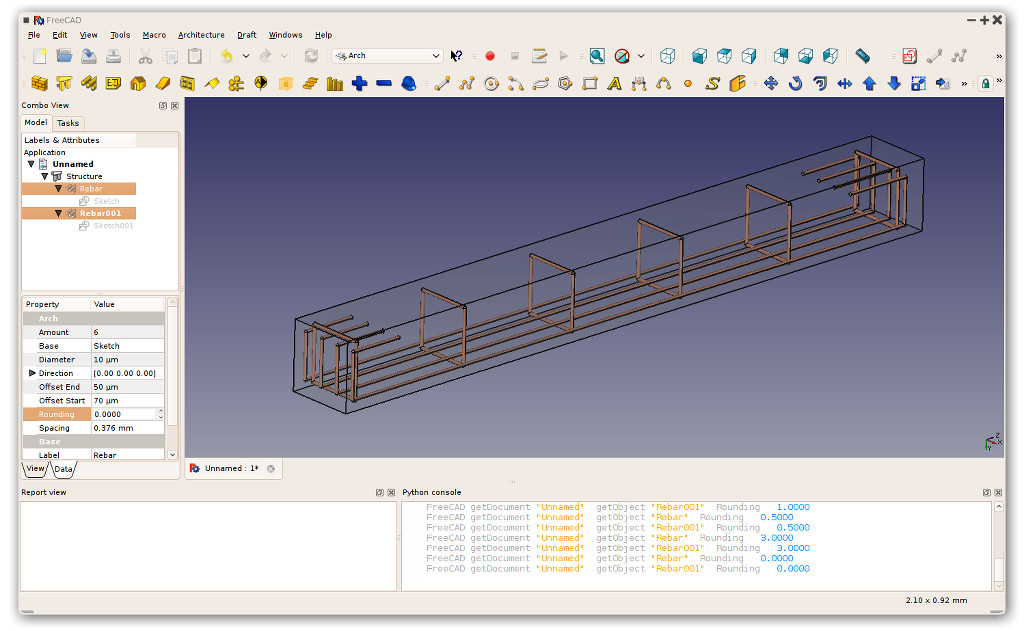Select the Unnamed : 1* document tab
Screen dimensions: 1024x631
pyautogui.click(x=232, y=468)
